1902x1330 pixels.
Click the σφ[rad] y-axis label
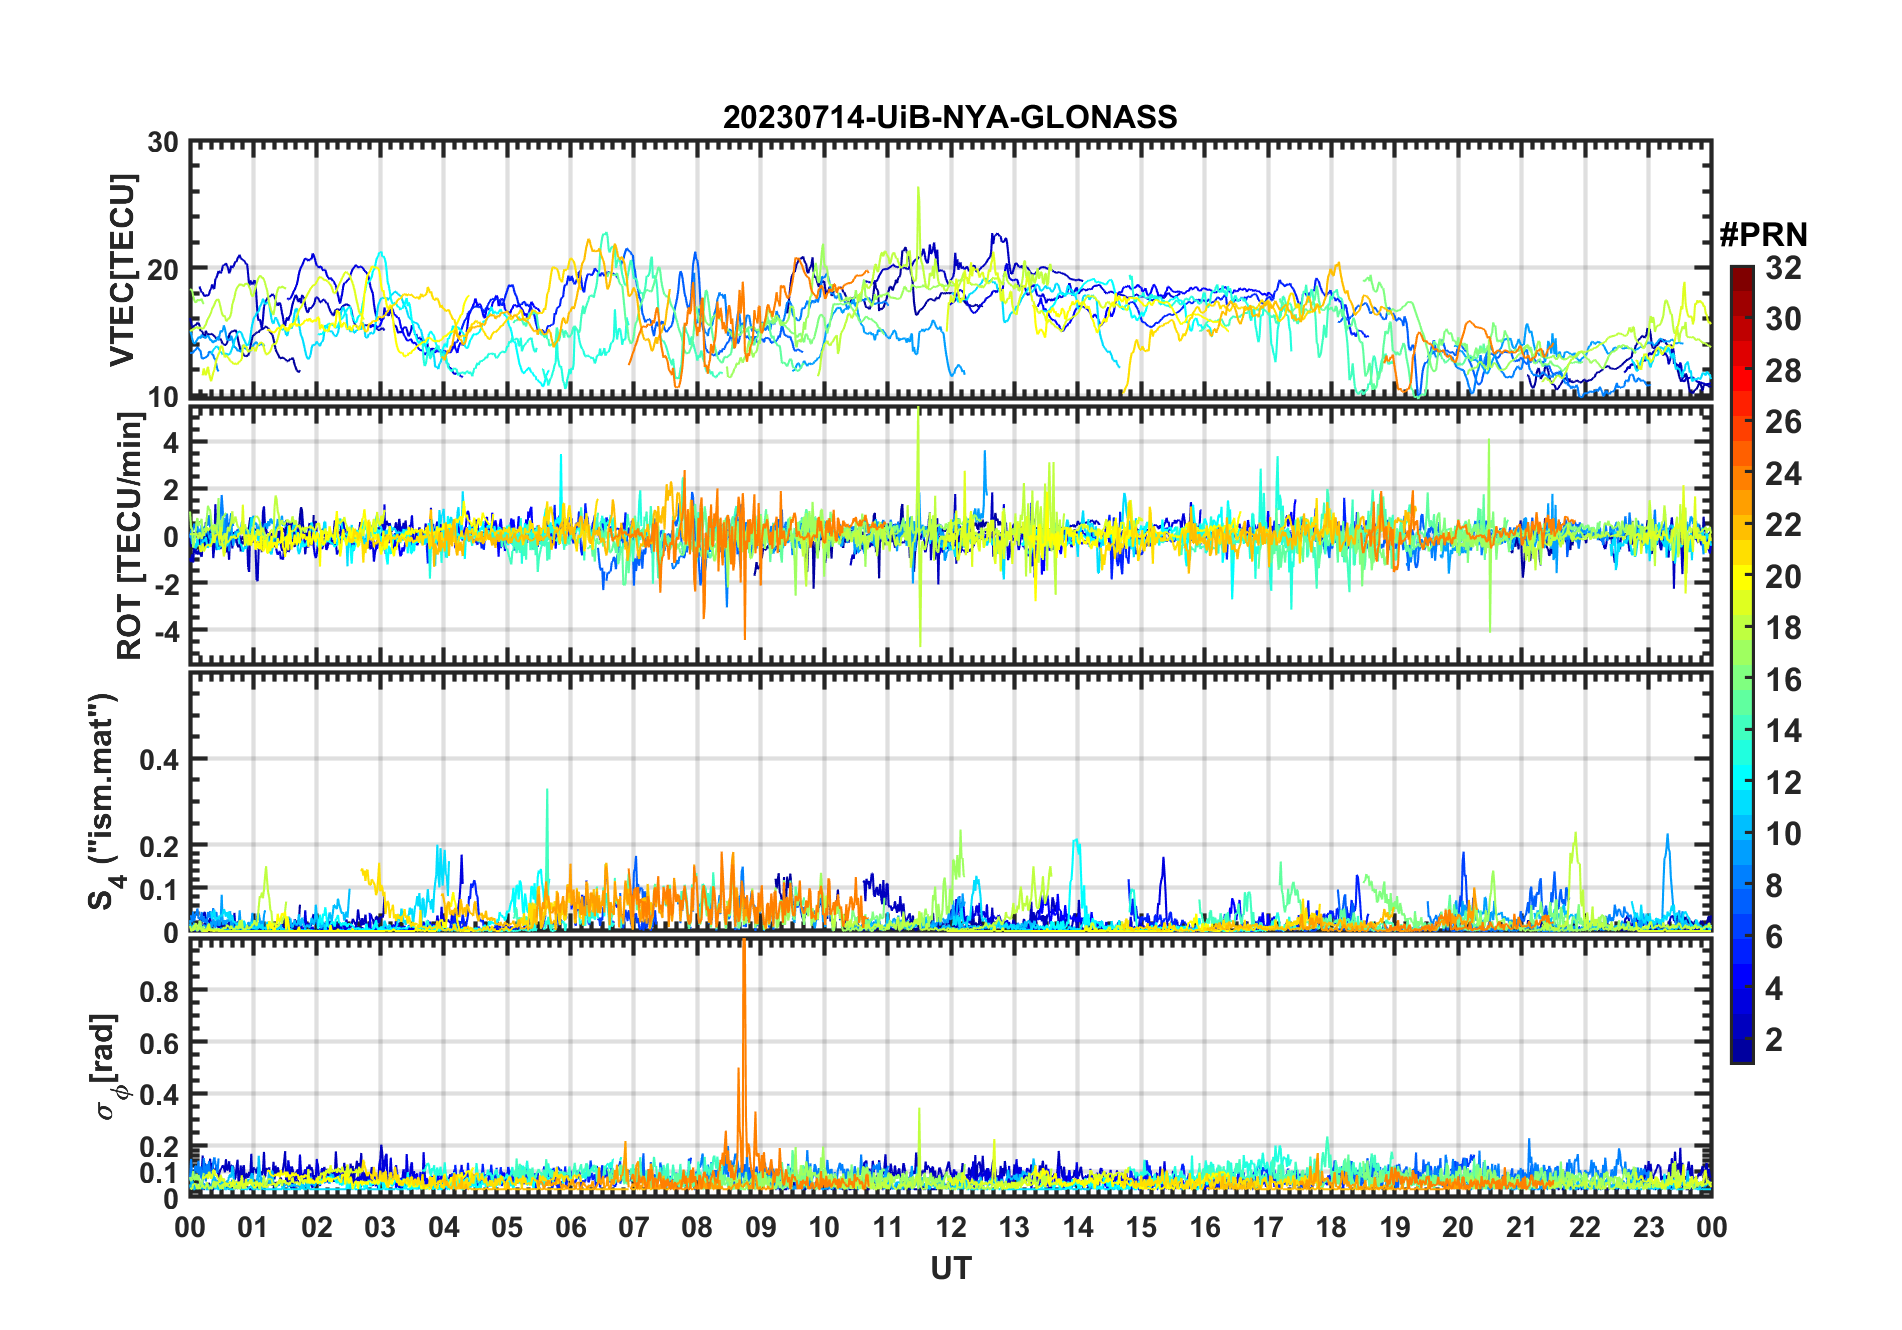108,1067
